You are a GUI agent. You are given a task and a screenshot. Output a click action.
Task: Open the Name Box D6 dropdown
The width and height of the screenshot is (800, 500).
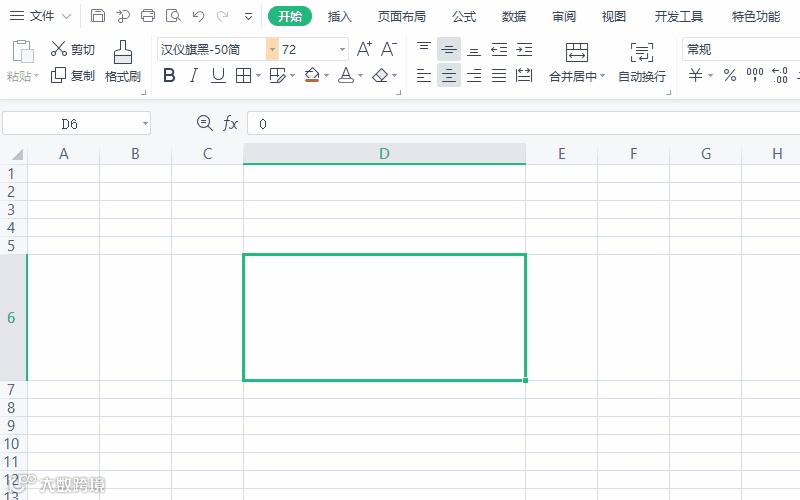point(145,123)
